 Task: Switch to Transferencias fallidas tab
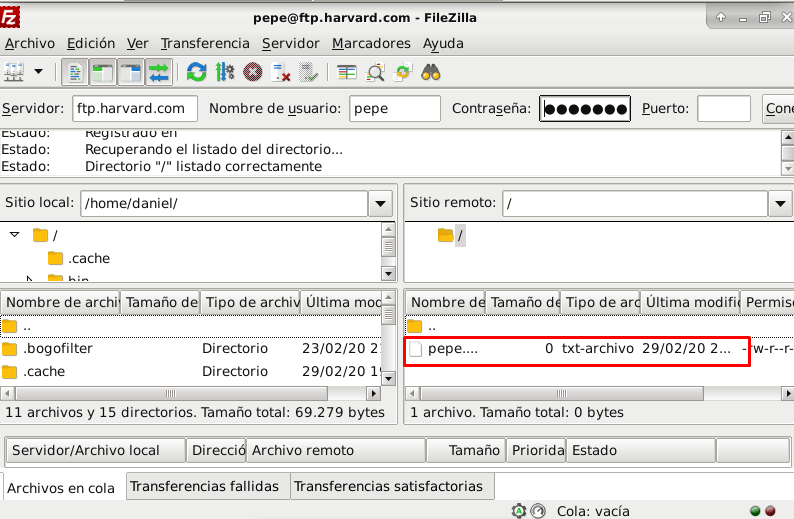(x=209, y=487)
